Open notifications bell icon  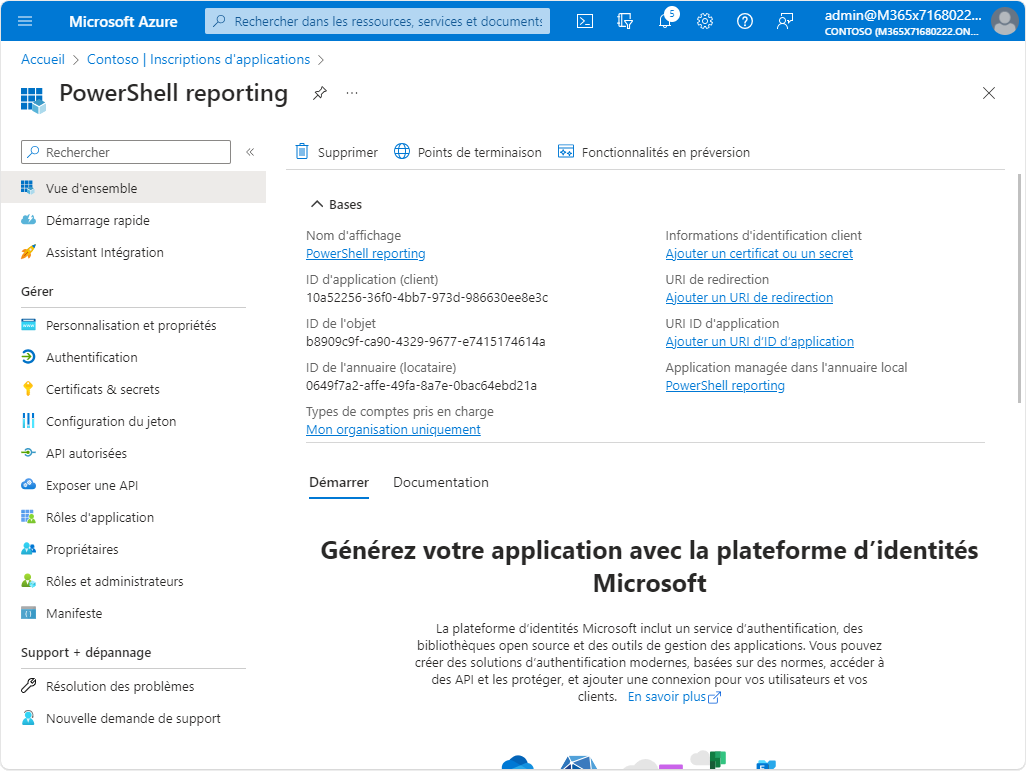coord(665,21)
